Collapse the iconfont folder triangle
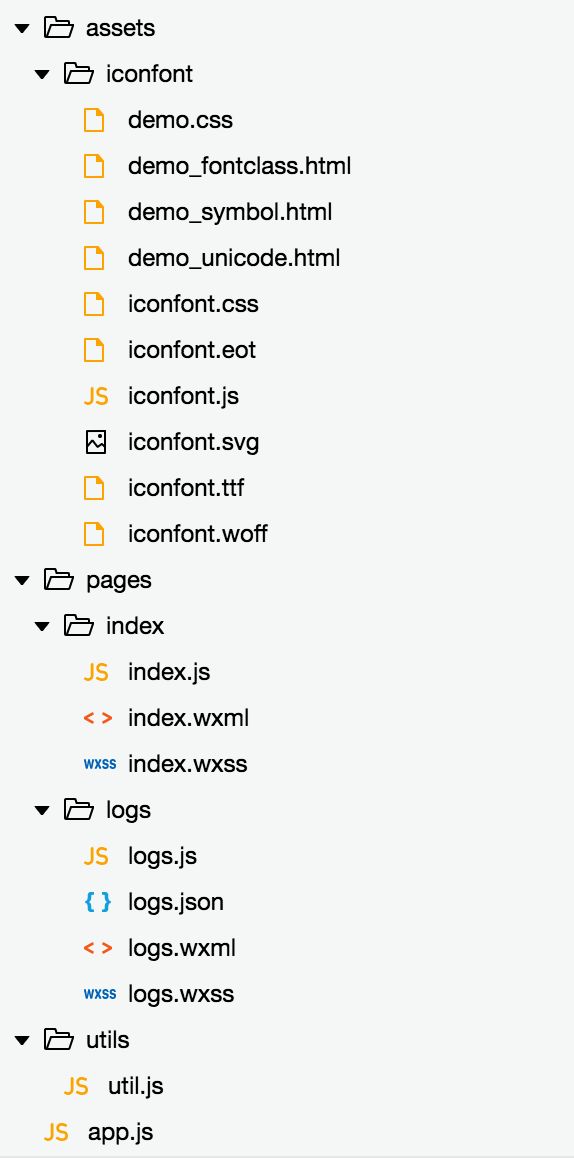This screenshot has width=574, height=1158. [x=42, y=75]
